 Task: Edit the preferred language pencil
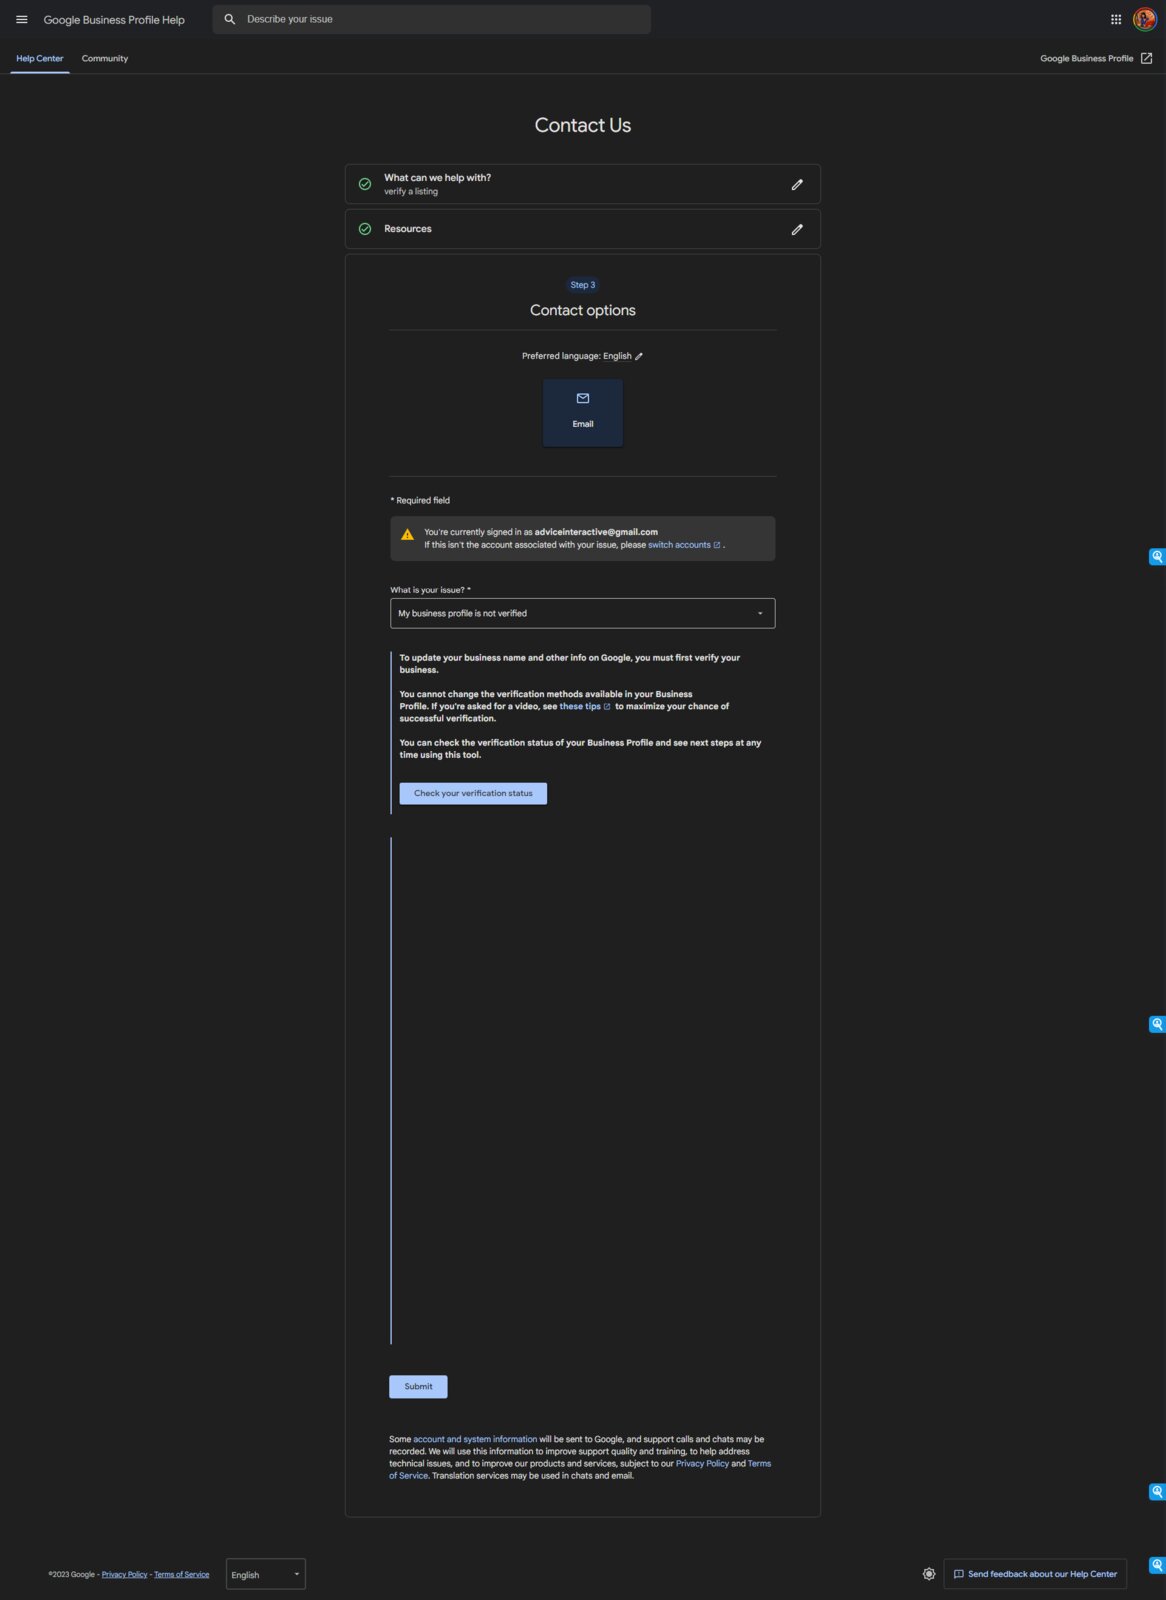click(639, 356)
